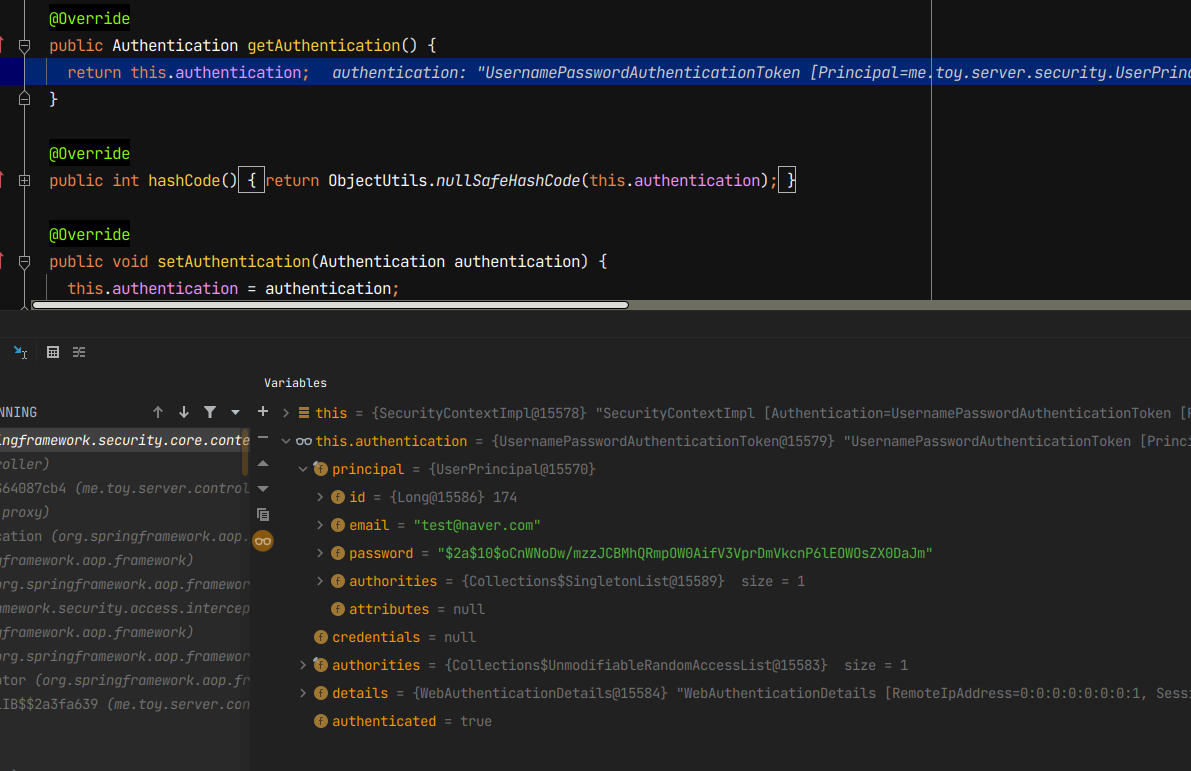The height and width of the screenshot is (771, 1191).
Task: Click the getAuthentication method name
Action: click(x=324, y=46)
